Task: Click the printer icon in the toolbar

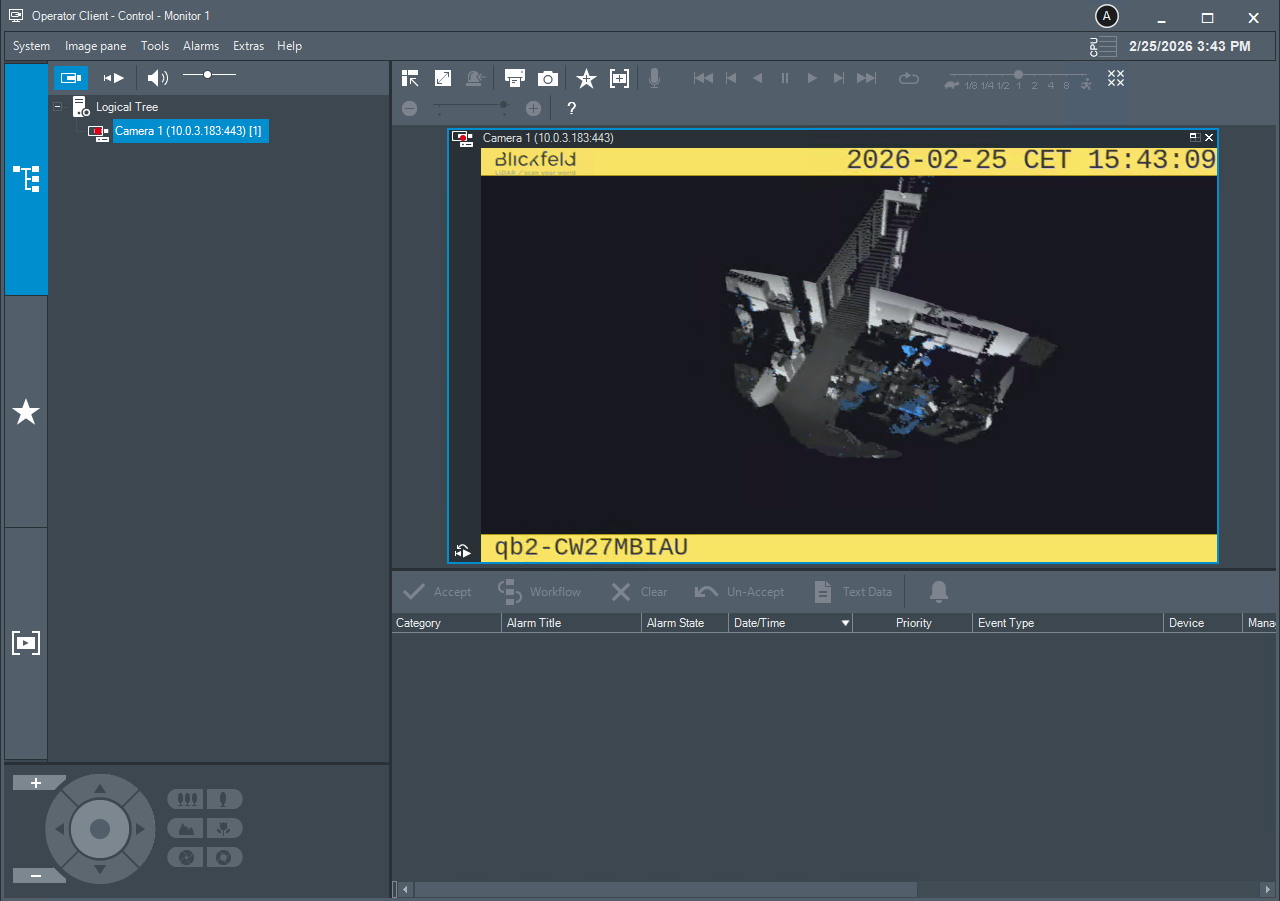Action: point(515,78)
